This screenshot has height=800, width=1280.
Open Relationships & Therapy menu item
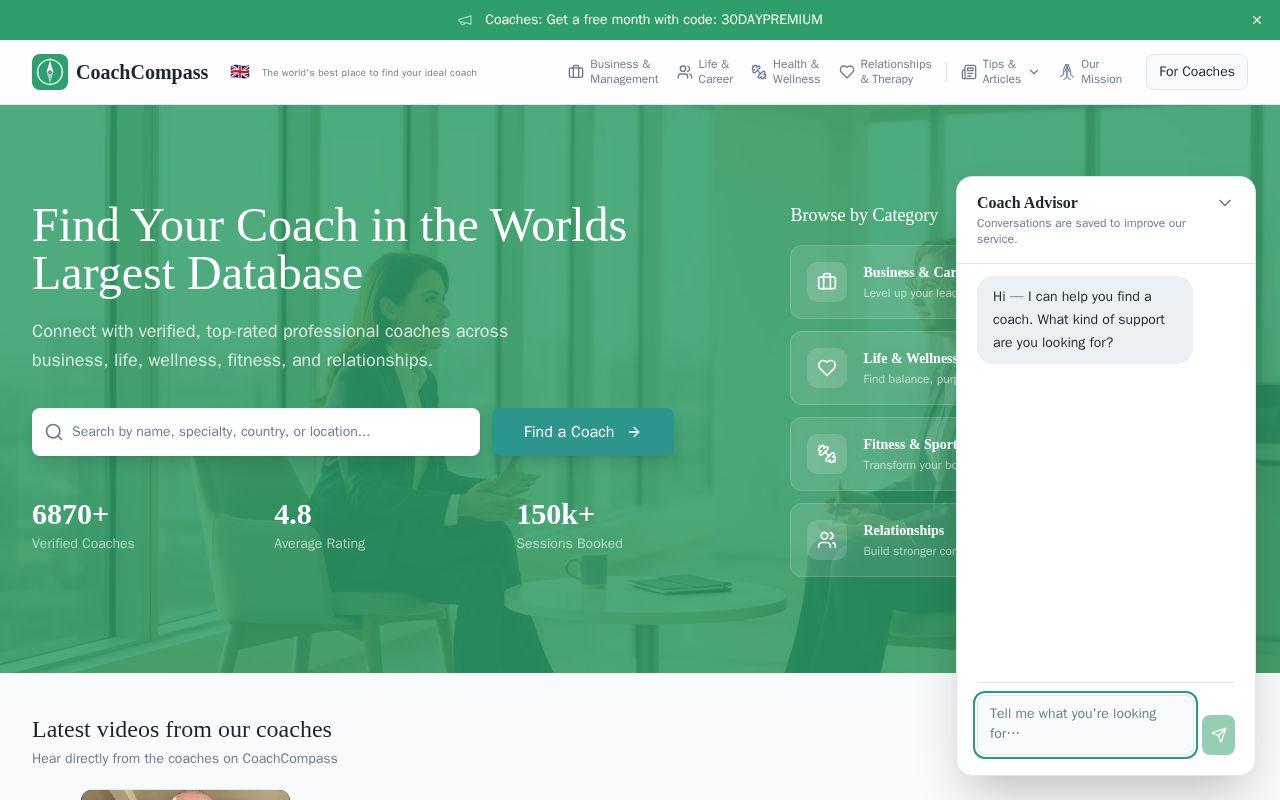tap(885, 72)
